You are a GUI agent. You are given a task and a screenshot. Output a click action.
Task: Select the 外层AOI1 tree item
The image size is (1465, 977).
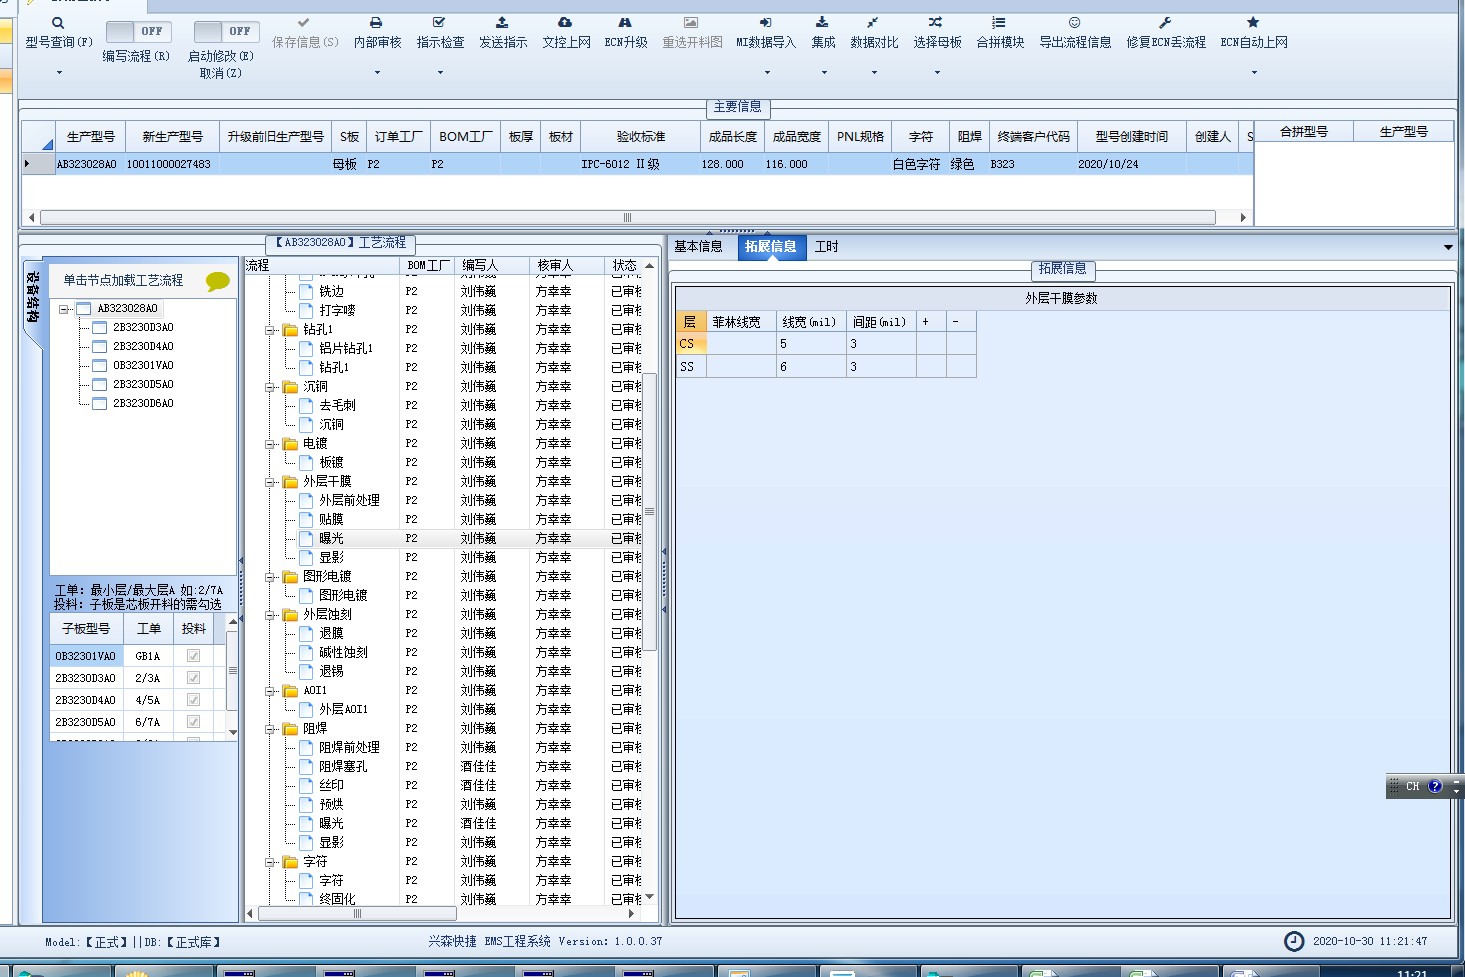343,709
